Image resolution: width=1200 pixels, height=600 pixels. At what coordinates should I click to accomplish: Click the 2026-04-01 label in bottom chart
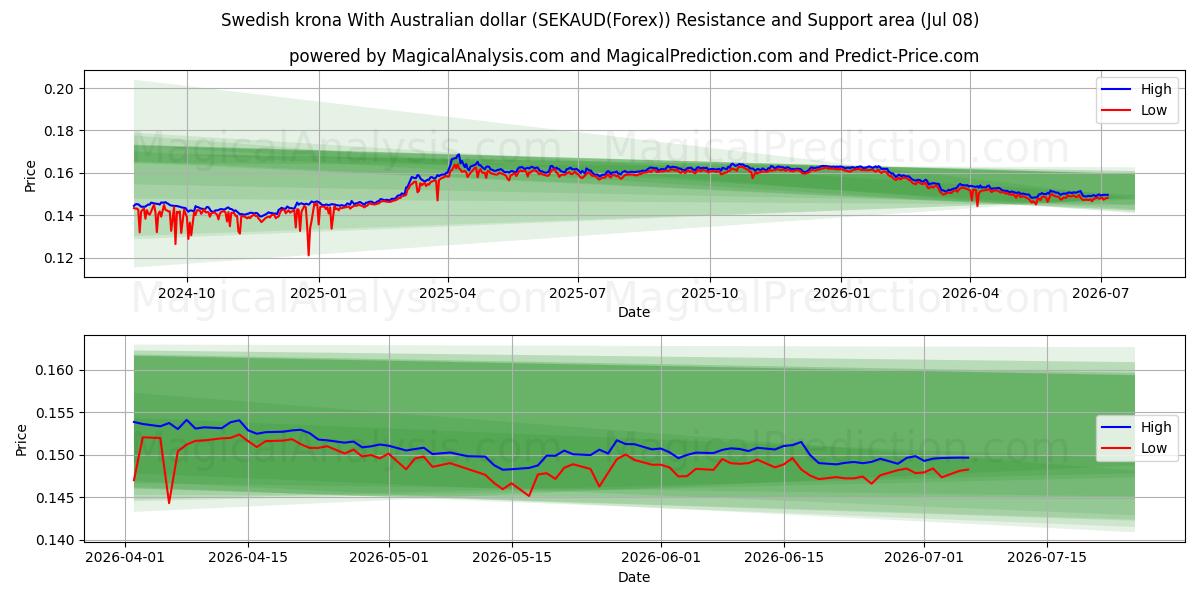(x=125, y=558)
